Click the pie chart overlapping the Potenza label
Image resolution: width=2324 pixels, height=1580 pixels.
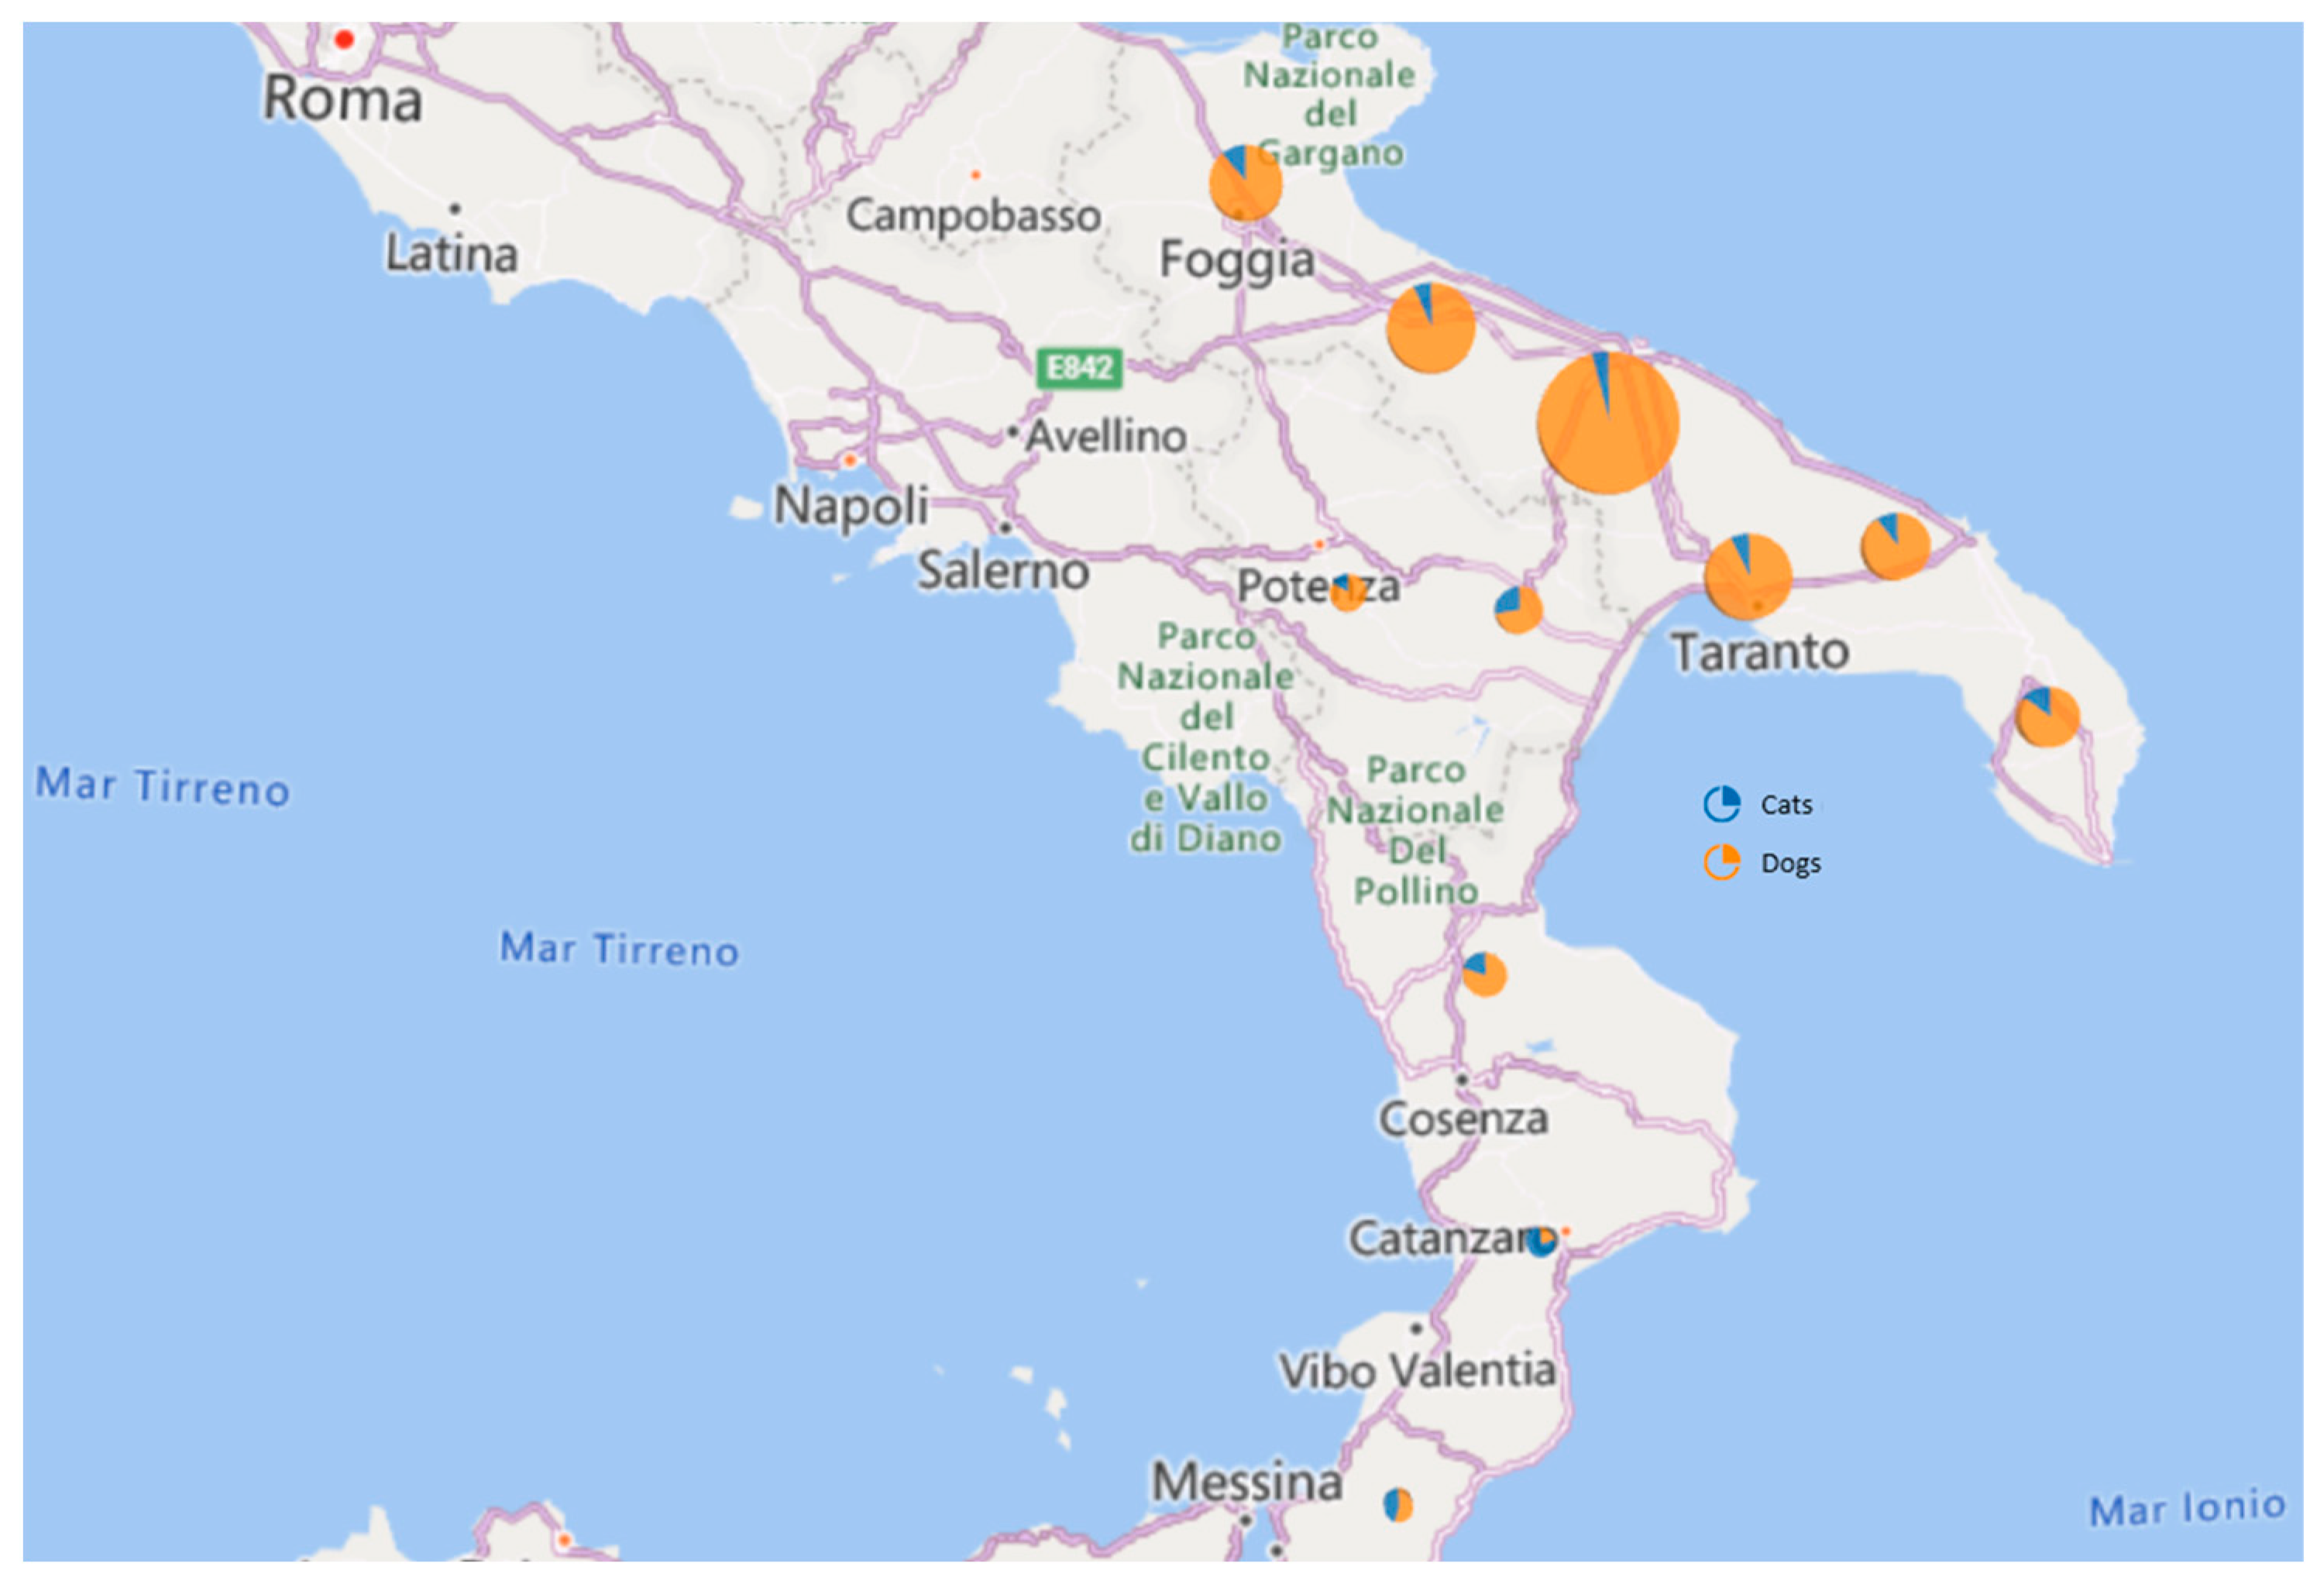coord(1346,593)
